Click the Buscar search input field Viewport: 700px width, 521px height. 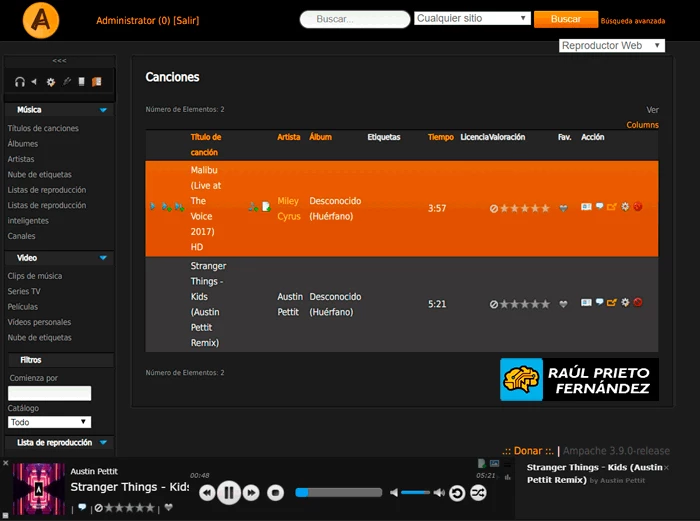pyautogui.click(x=354, y=19)
